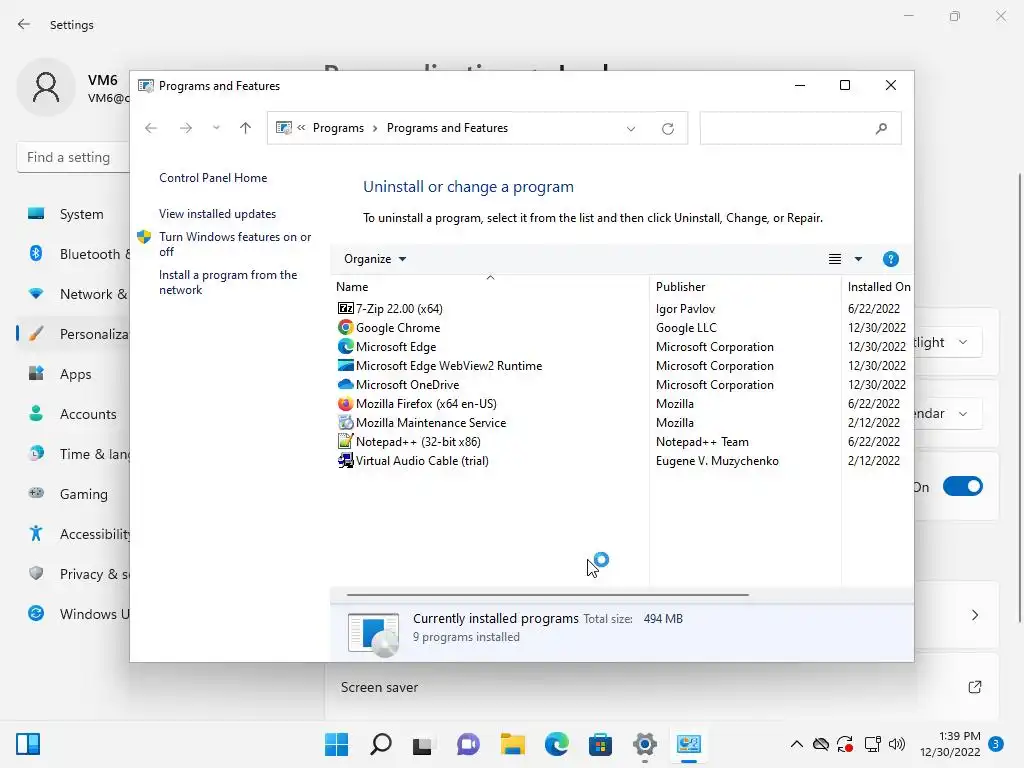Go back in Programs and Features window
1024x768 pixels.
pos(151,128)
